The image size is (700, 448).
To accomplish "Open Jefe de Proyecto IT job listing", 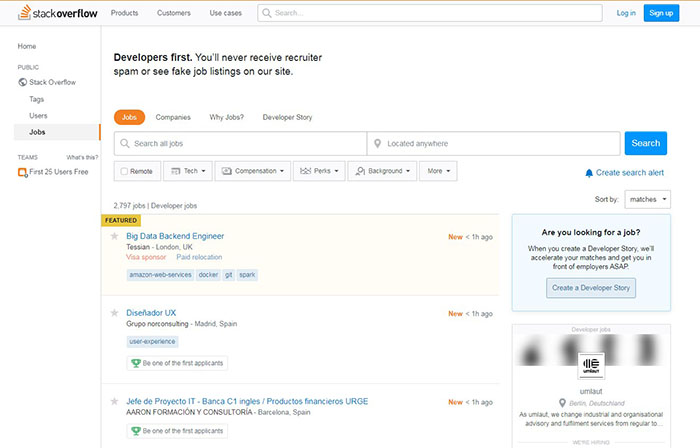I will point(247,401).
